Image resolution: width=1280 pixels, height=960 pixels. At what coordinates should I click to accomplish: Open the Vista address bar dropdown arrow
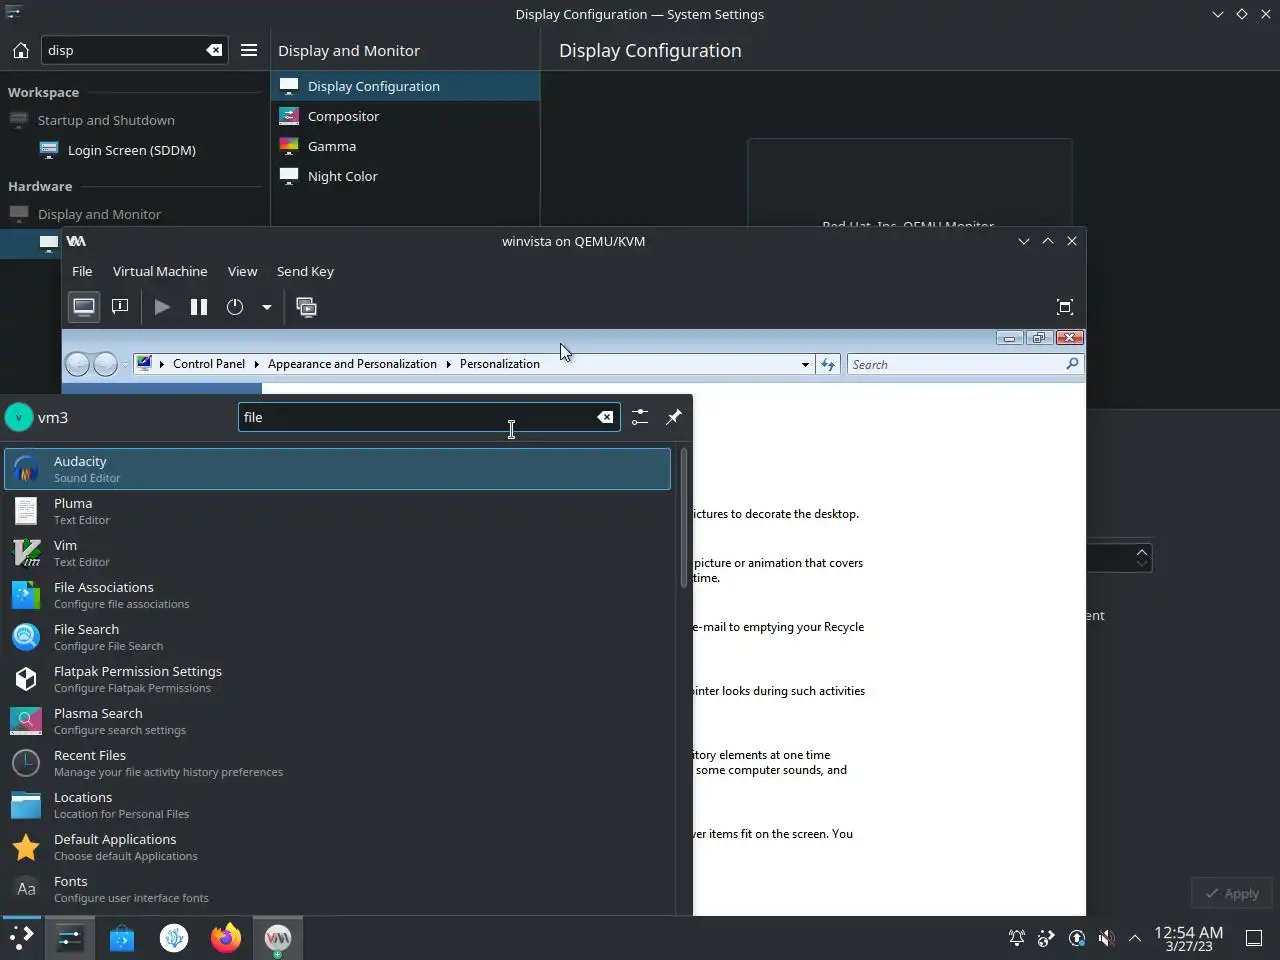pos(805,365)
